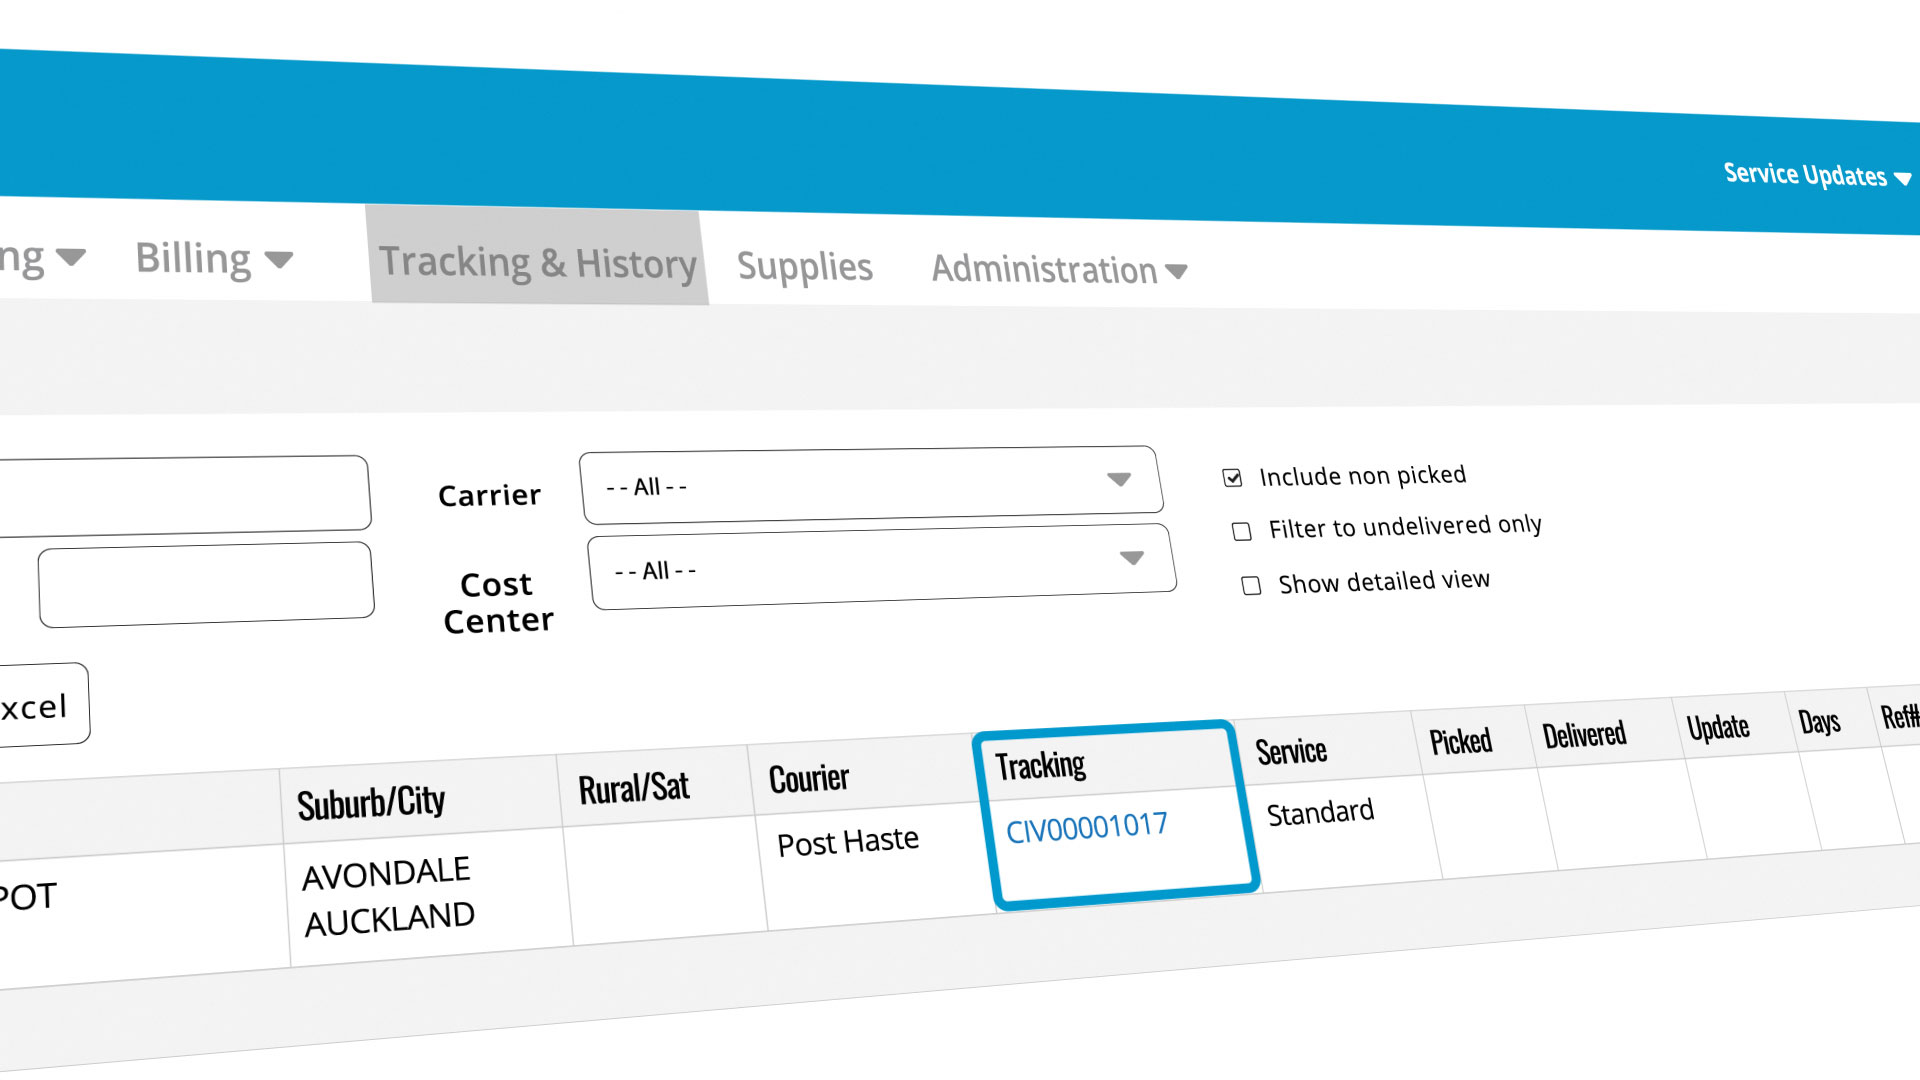Expand the Billing menu arrow
This screenshot has height=1080, width=1920.
tap(279, 261)
